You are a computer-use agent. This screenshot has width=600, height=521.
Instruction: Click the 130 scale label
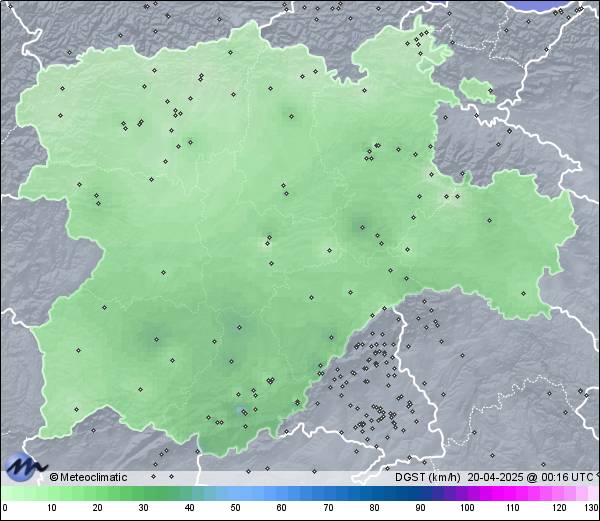tap(592, 508)
